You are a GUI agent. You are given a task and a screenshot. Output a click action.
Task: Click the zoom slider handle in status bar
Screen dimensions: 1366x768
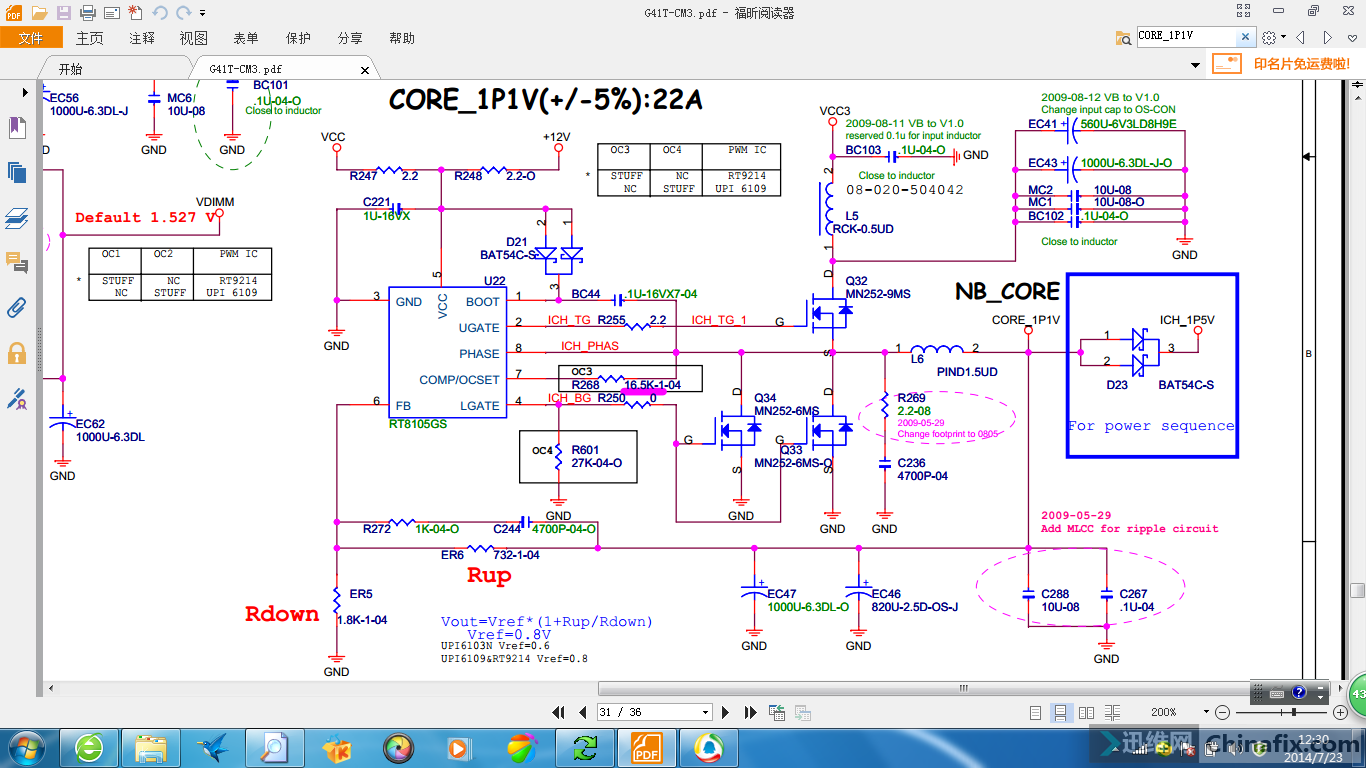[1295, 712]
